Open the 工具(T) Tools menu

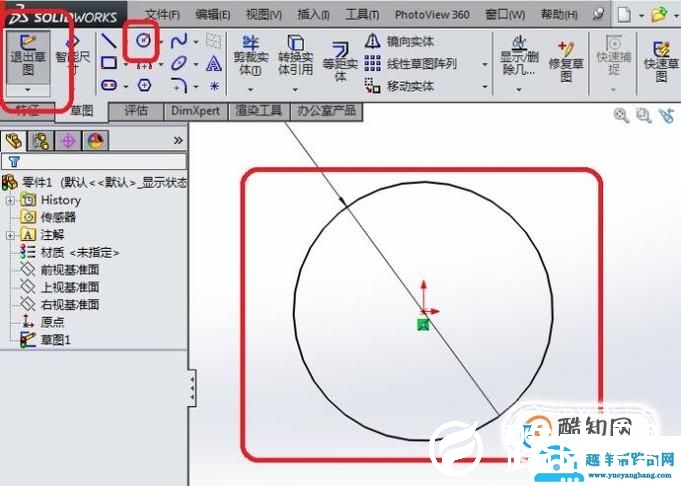click(362, 15)
